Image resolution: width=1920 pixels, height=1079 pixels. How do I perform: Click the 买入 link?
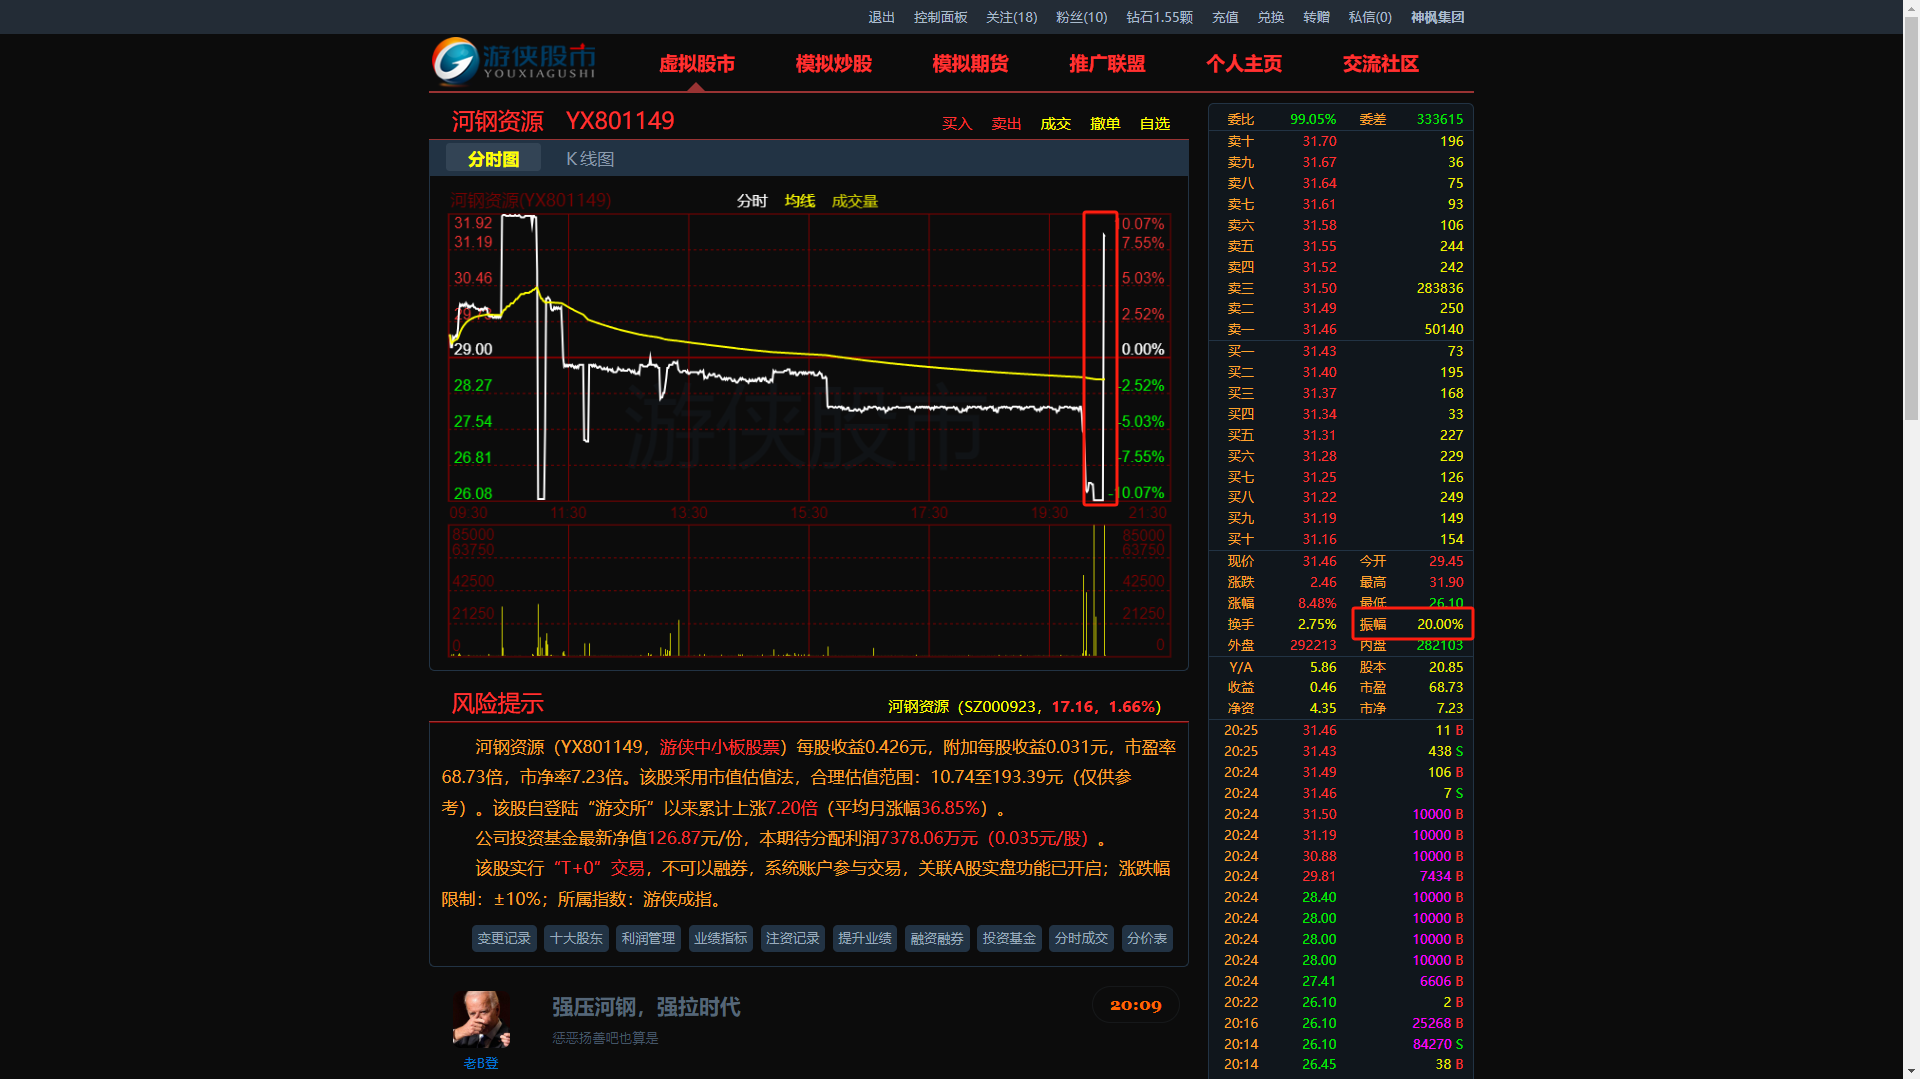point(956,123)
